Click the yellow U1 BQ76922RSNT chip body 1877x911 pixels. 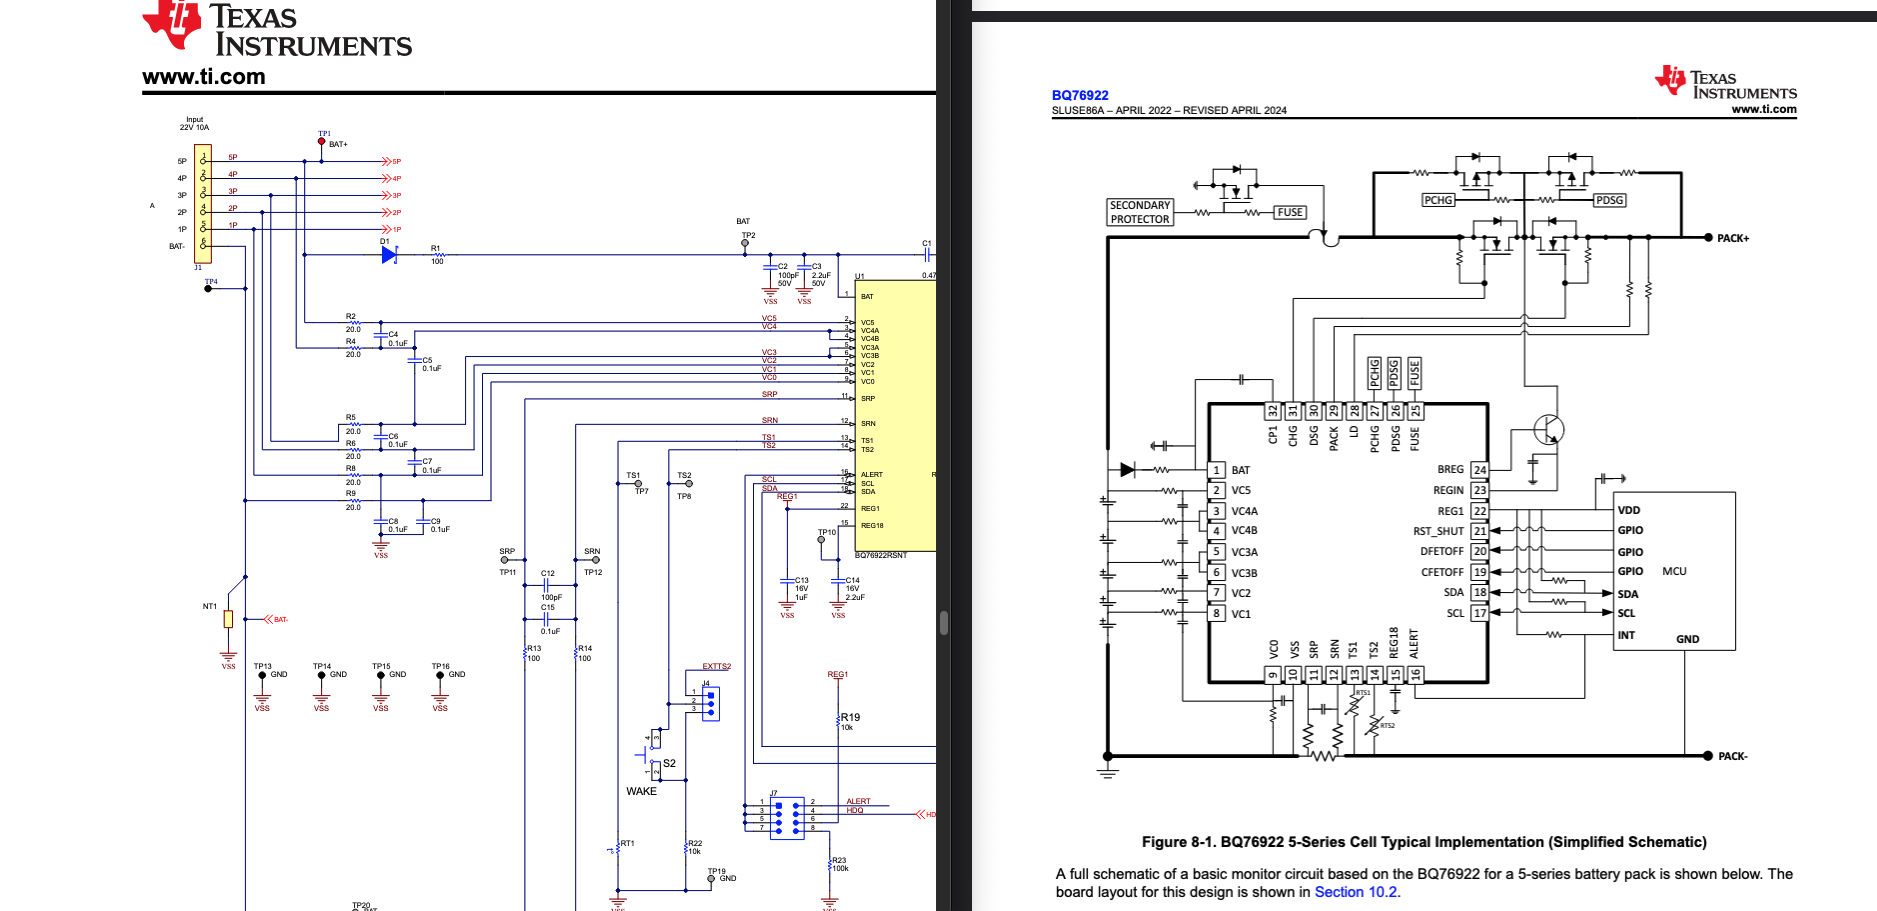click(895, 415)
